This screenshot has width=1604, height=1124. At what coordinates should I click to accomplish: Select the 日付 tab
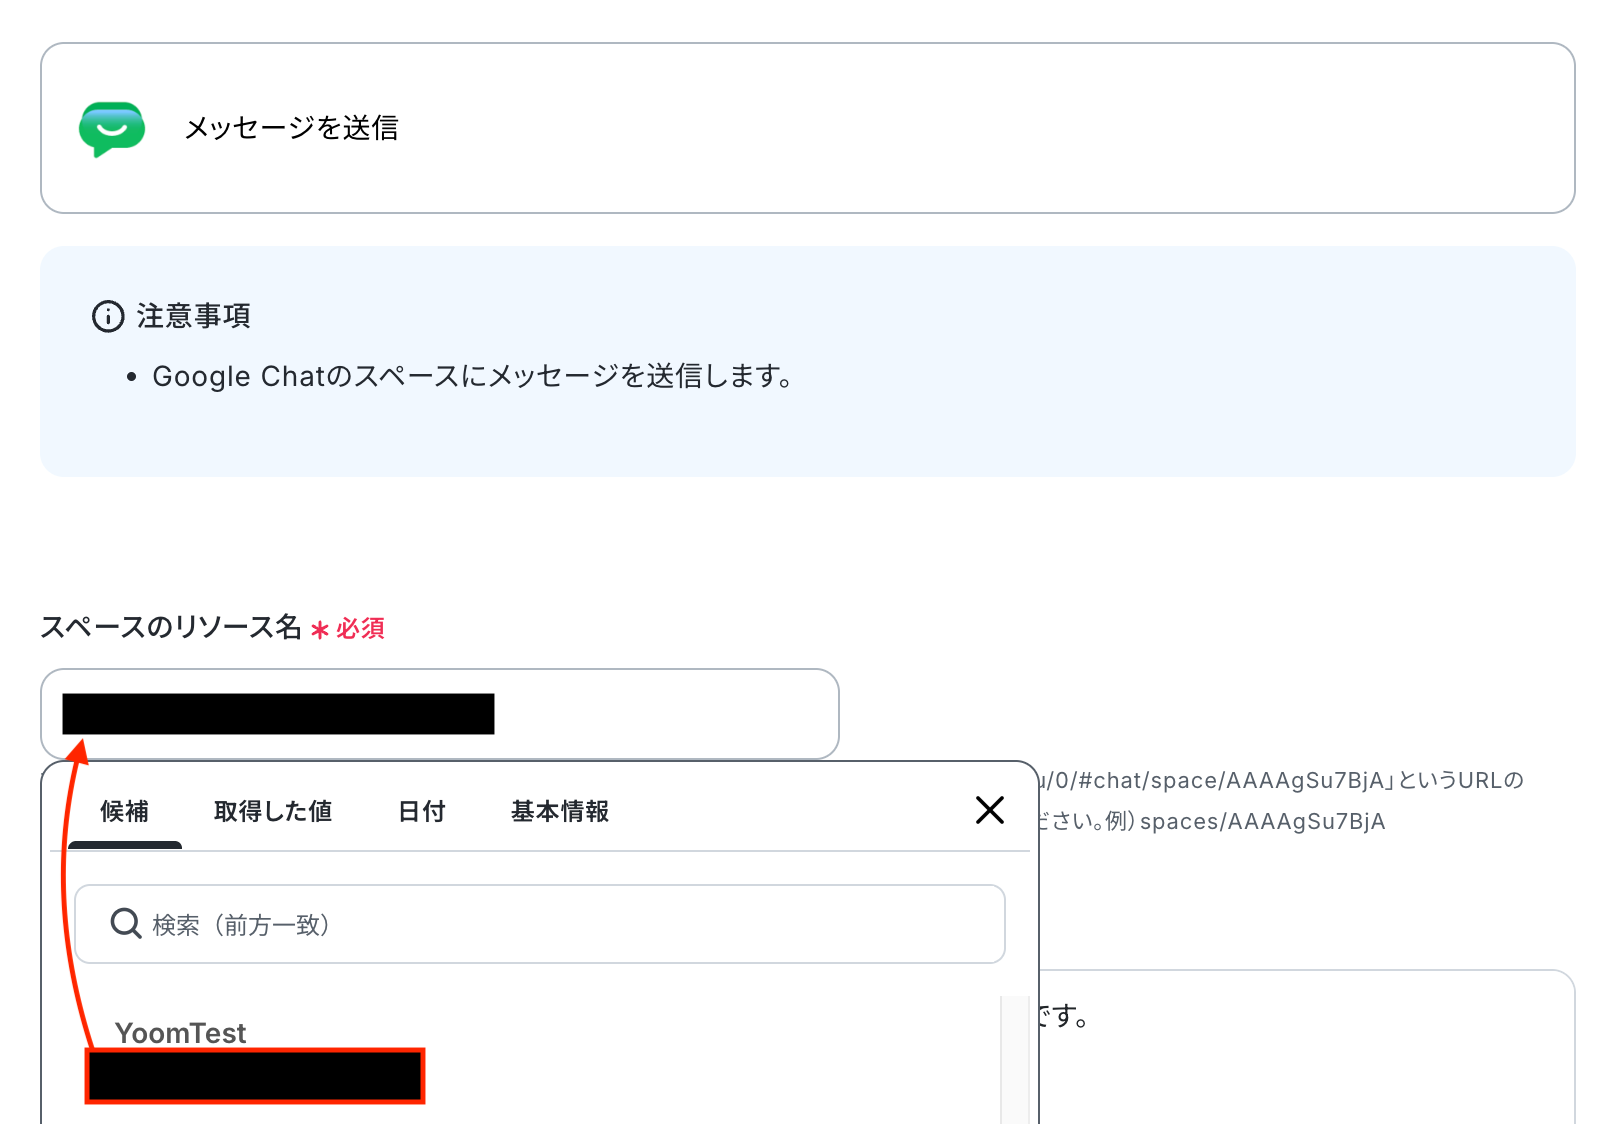[422, 811]
